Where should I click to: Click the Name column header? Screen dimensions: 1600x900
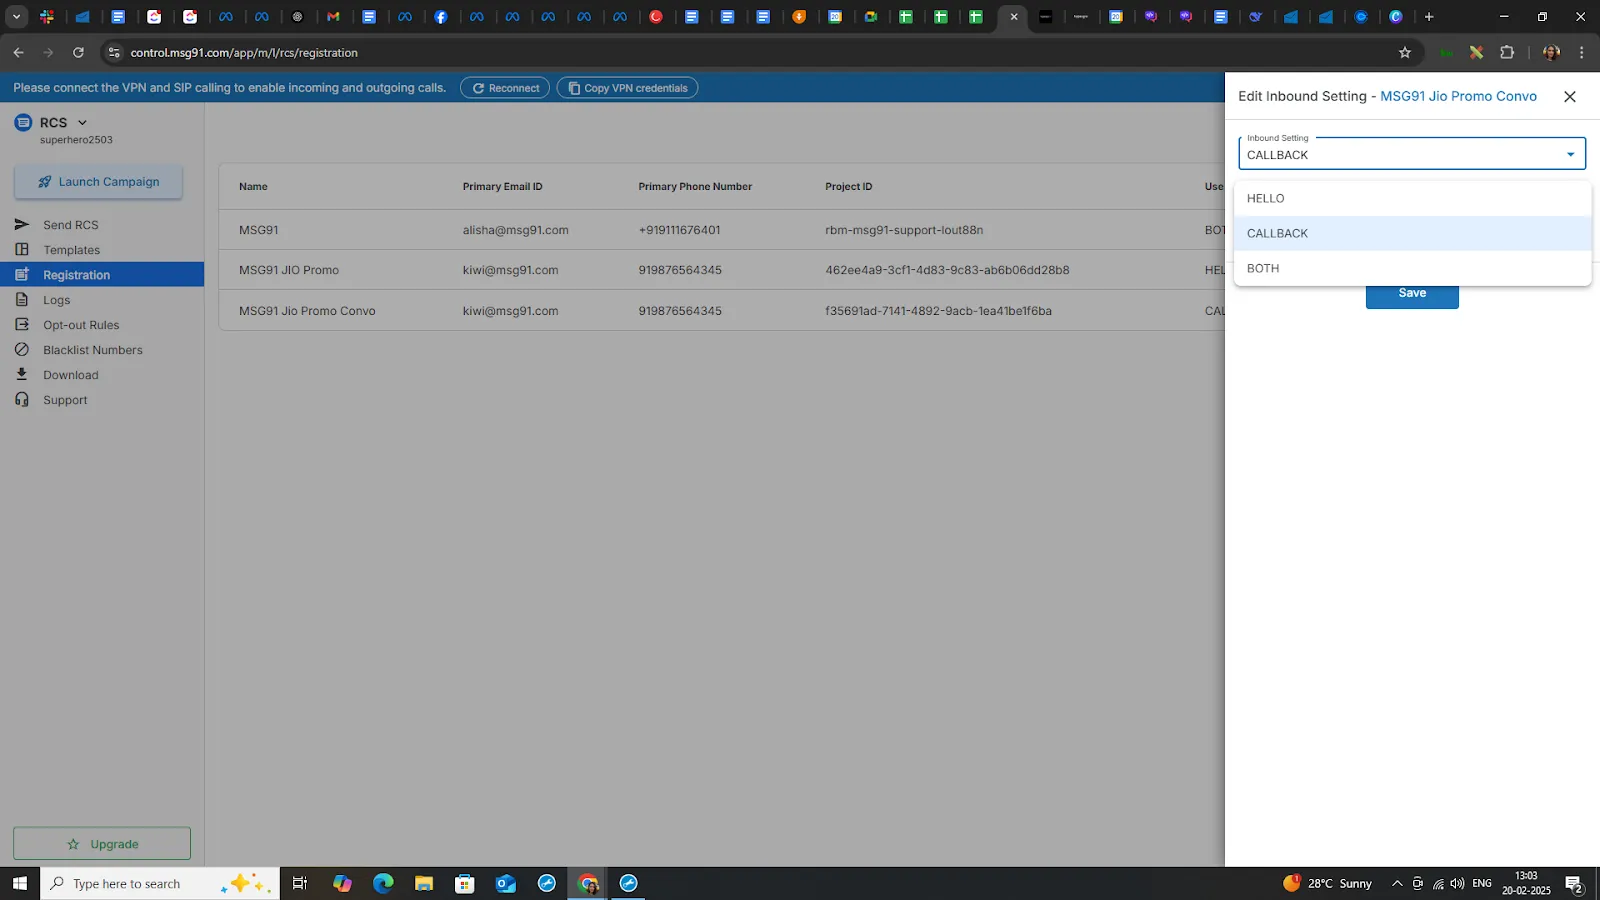(253, 187)
